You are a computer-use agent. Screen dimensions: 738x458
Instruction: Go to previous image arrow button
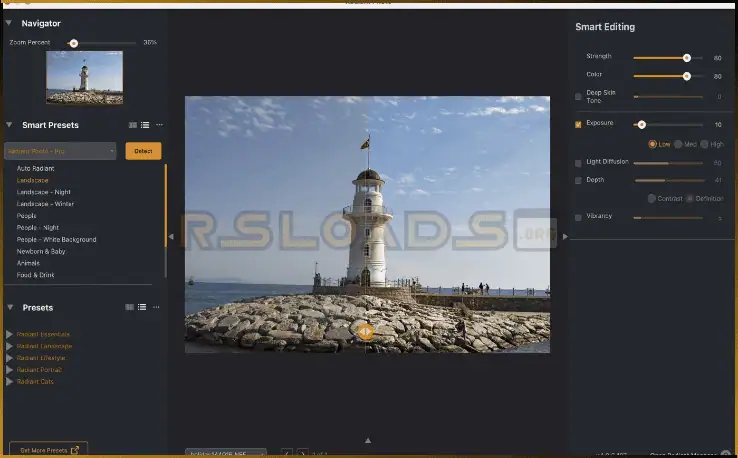[287, 453]
